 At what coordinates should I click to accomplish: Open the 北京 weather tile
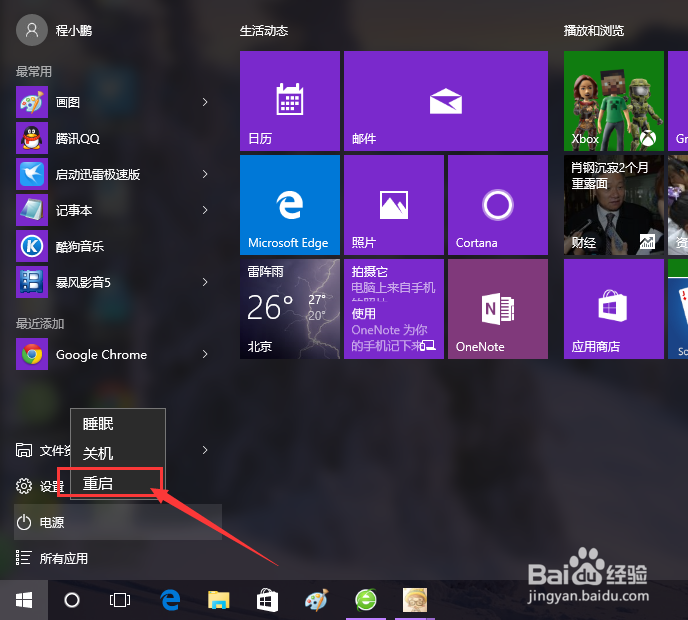290,309
